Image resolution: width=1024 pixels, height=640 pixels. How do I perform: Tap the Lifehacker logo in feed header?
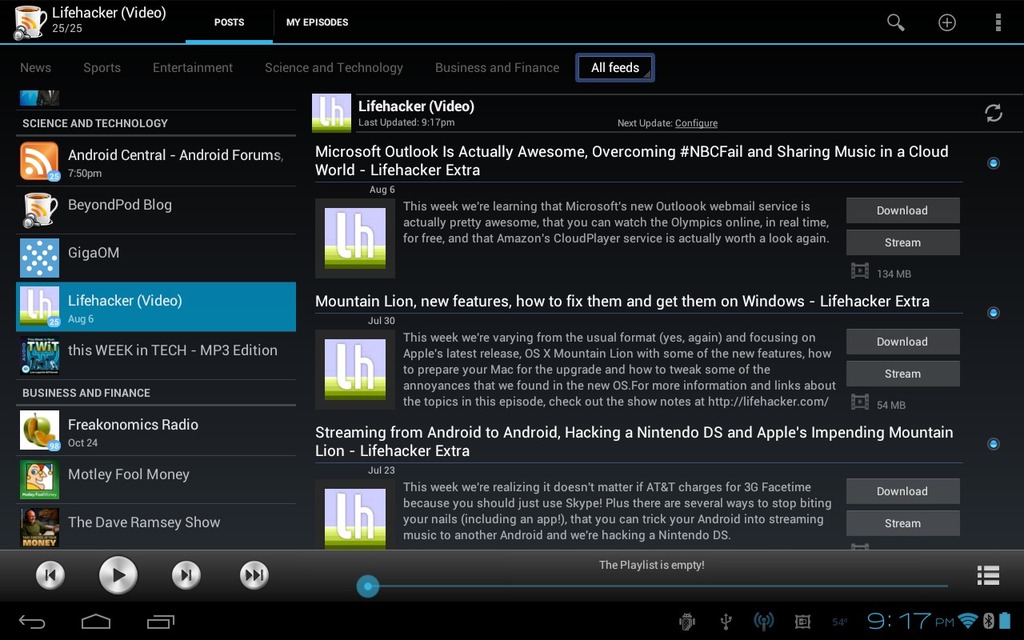point(332,113)
